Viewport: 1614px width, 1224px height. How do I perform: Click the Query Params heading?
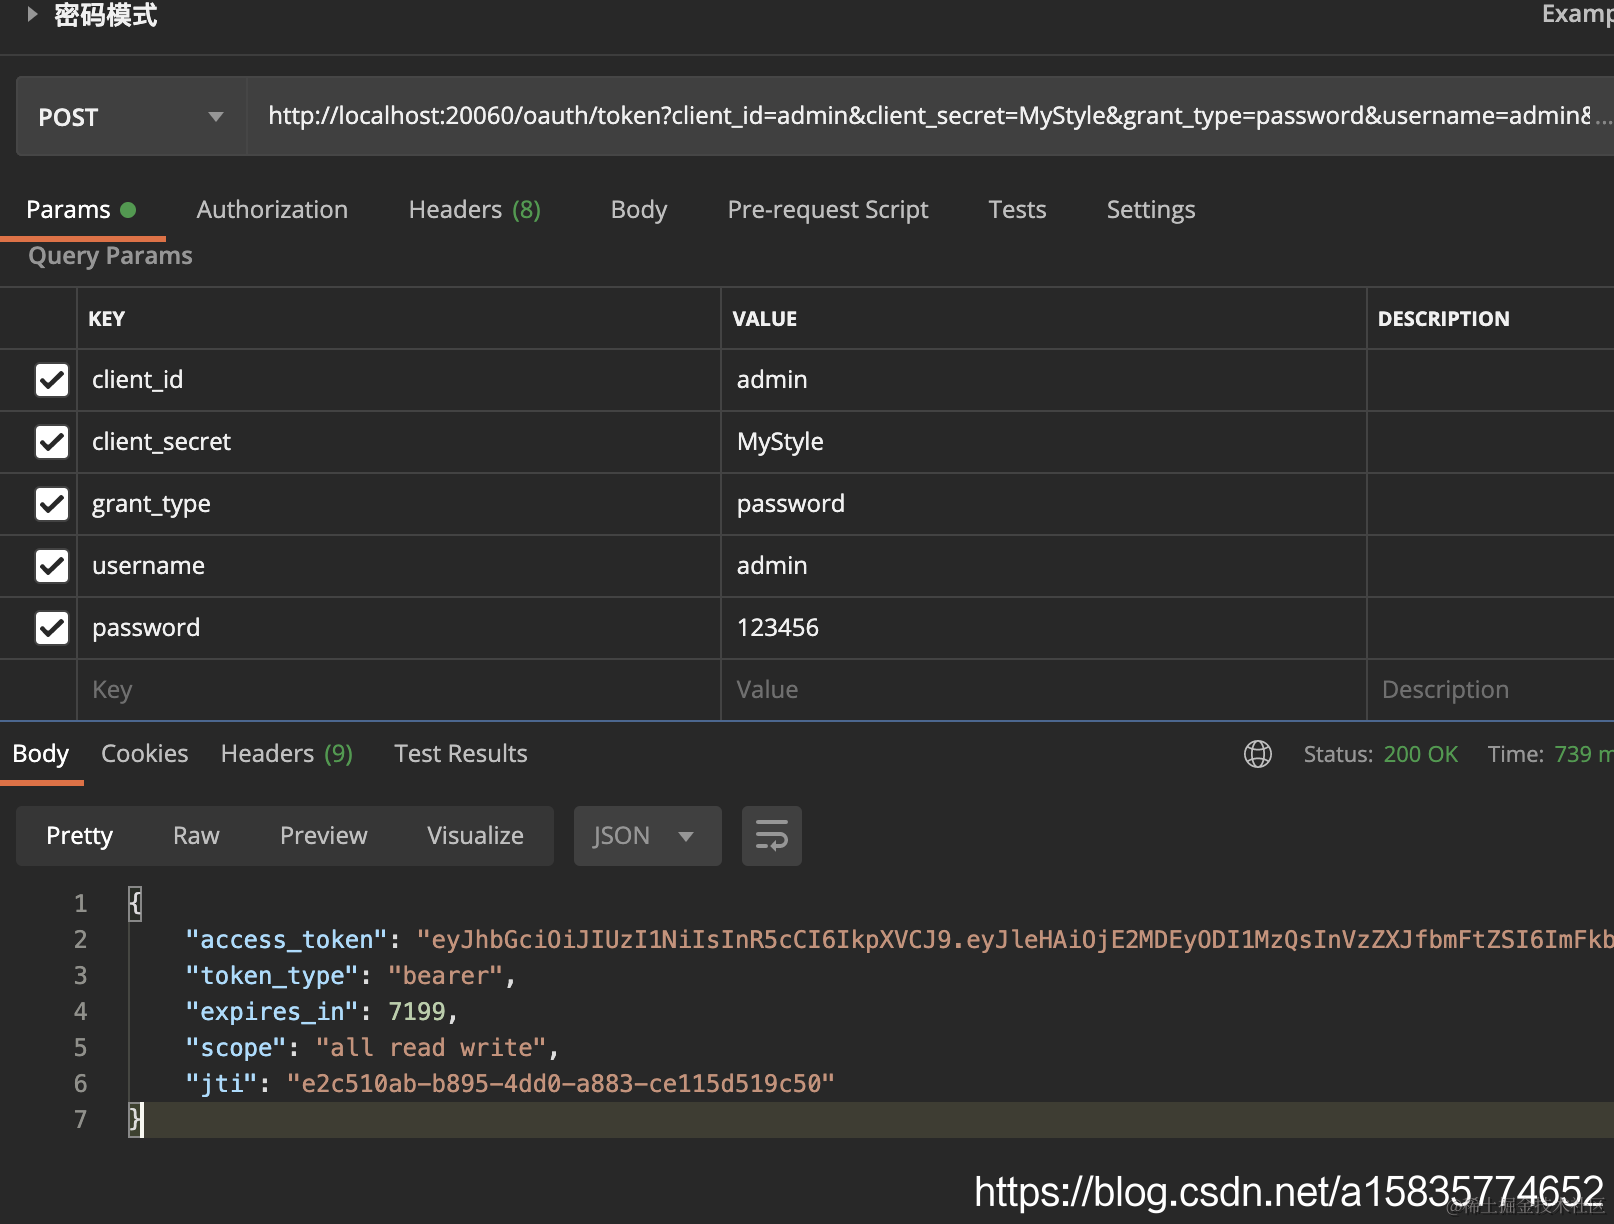click(x=110, y=256)
